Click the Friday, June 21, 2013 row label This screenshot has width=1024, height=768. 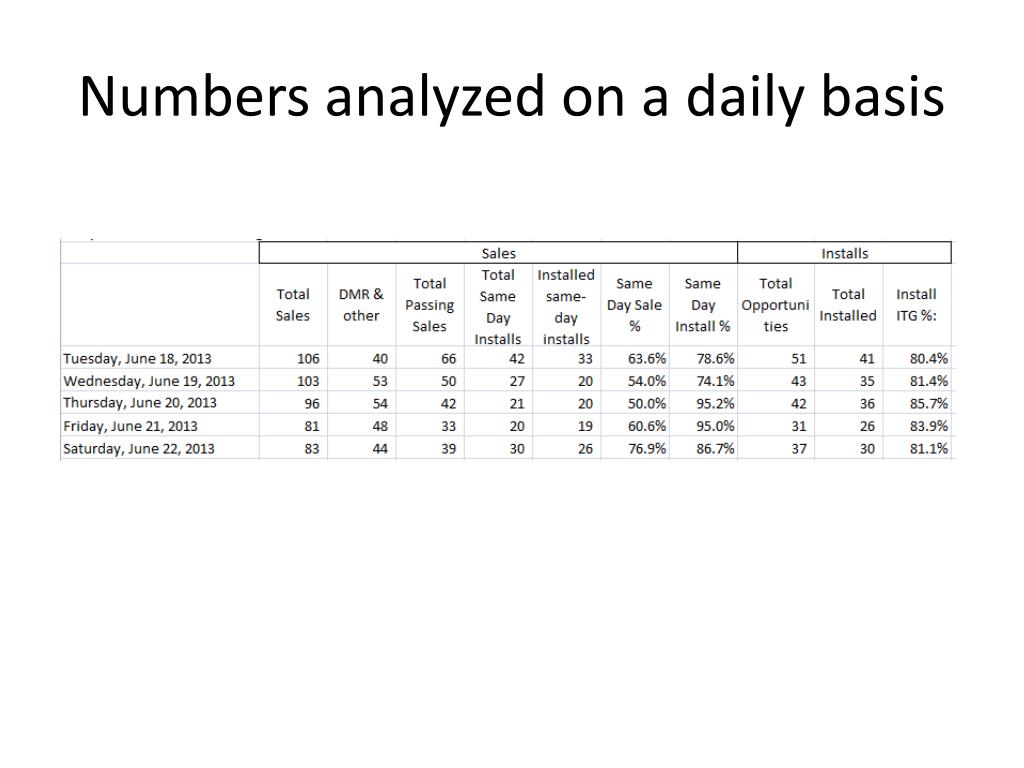coord(130,426)
